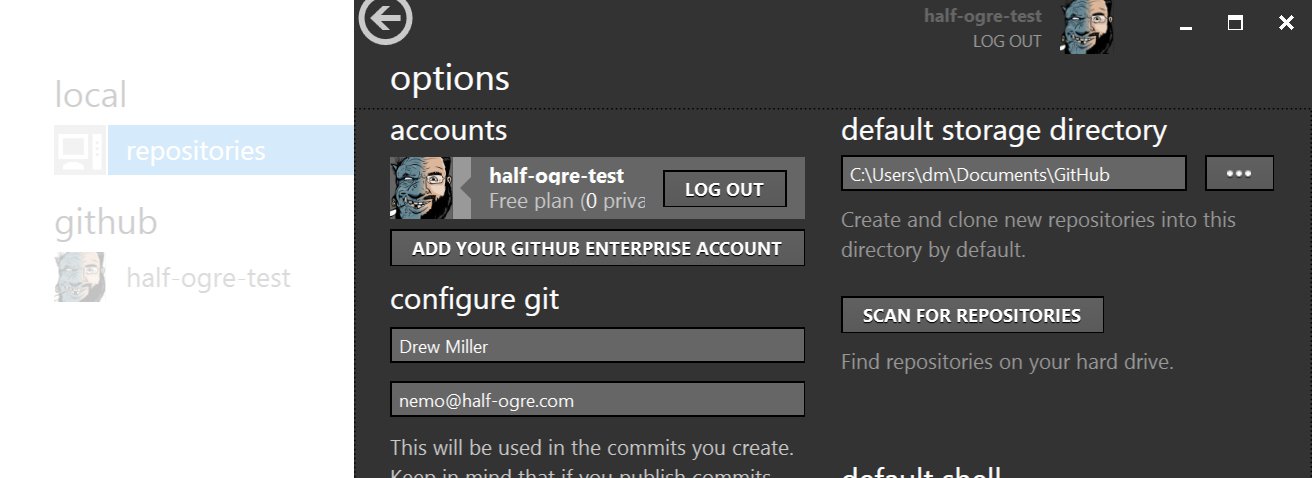The image size is (1312, 478).
Task: Open half-ogre-test under github section
Action: click(208, 277)
